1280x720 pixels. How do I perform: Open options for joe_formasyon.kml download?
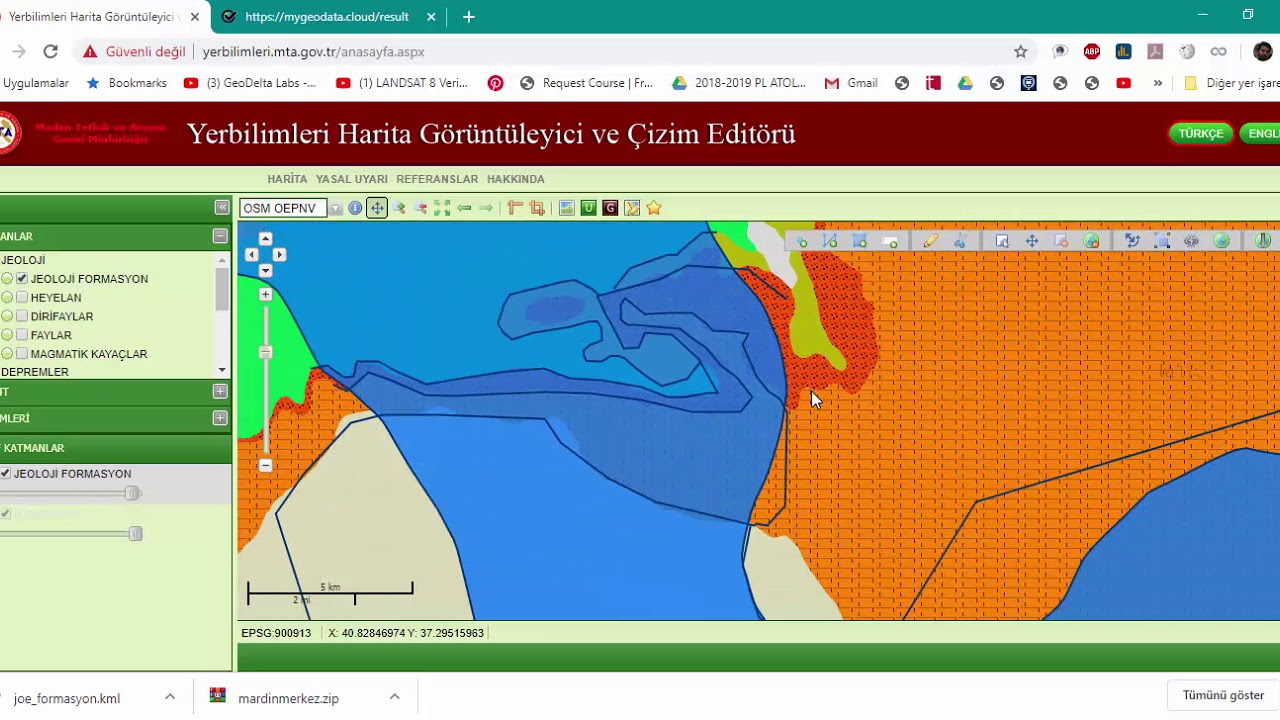tap(170, 697)
